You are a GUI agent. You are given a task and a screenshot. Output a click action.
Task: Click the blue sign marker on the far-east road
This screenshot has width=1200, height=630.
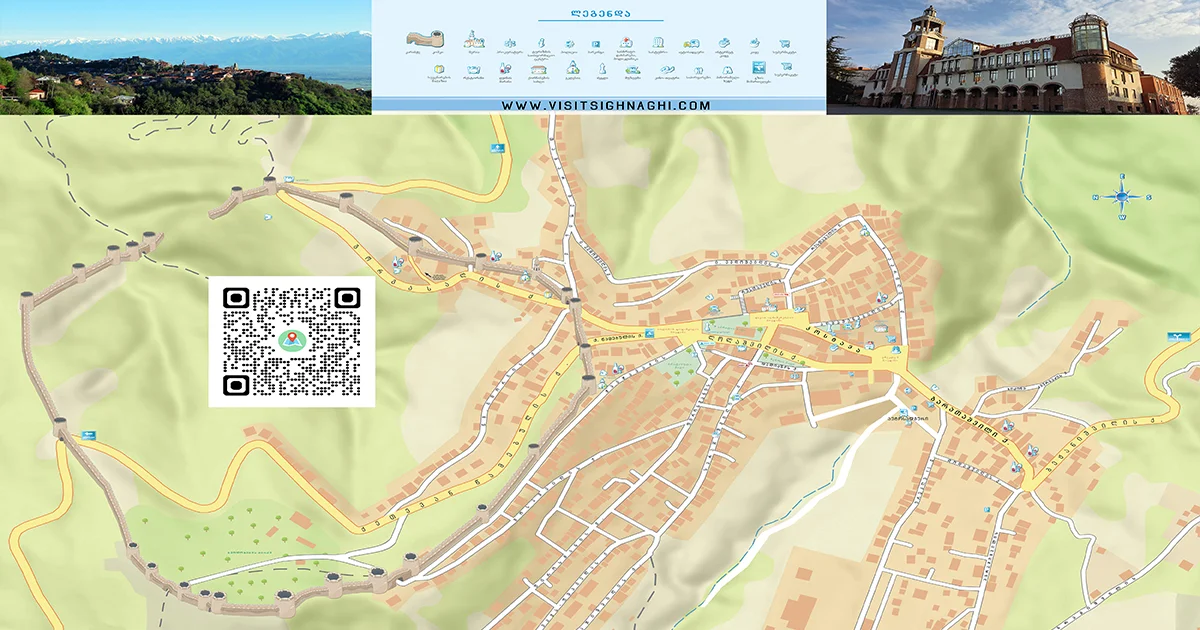pos(1180,336)
